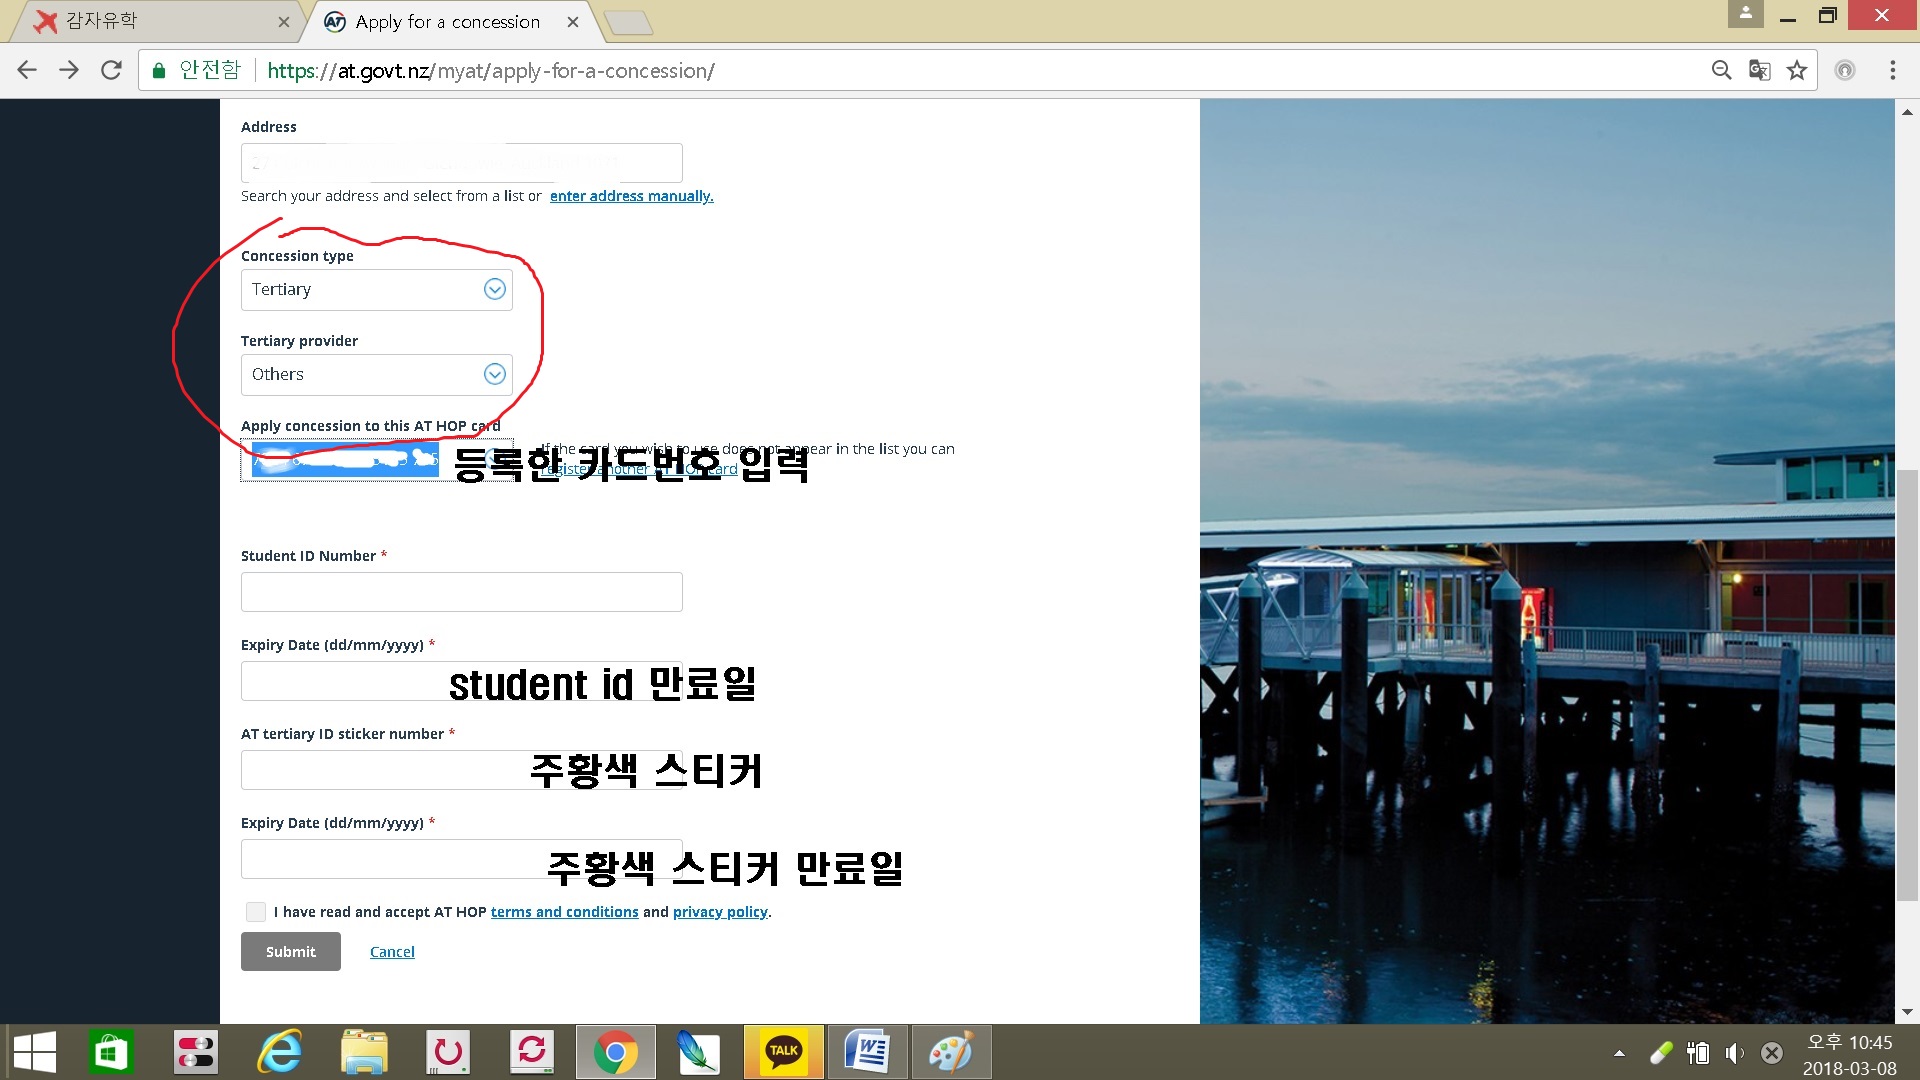Click the Student ID Number field

461,592
